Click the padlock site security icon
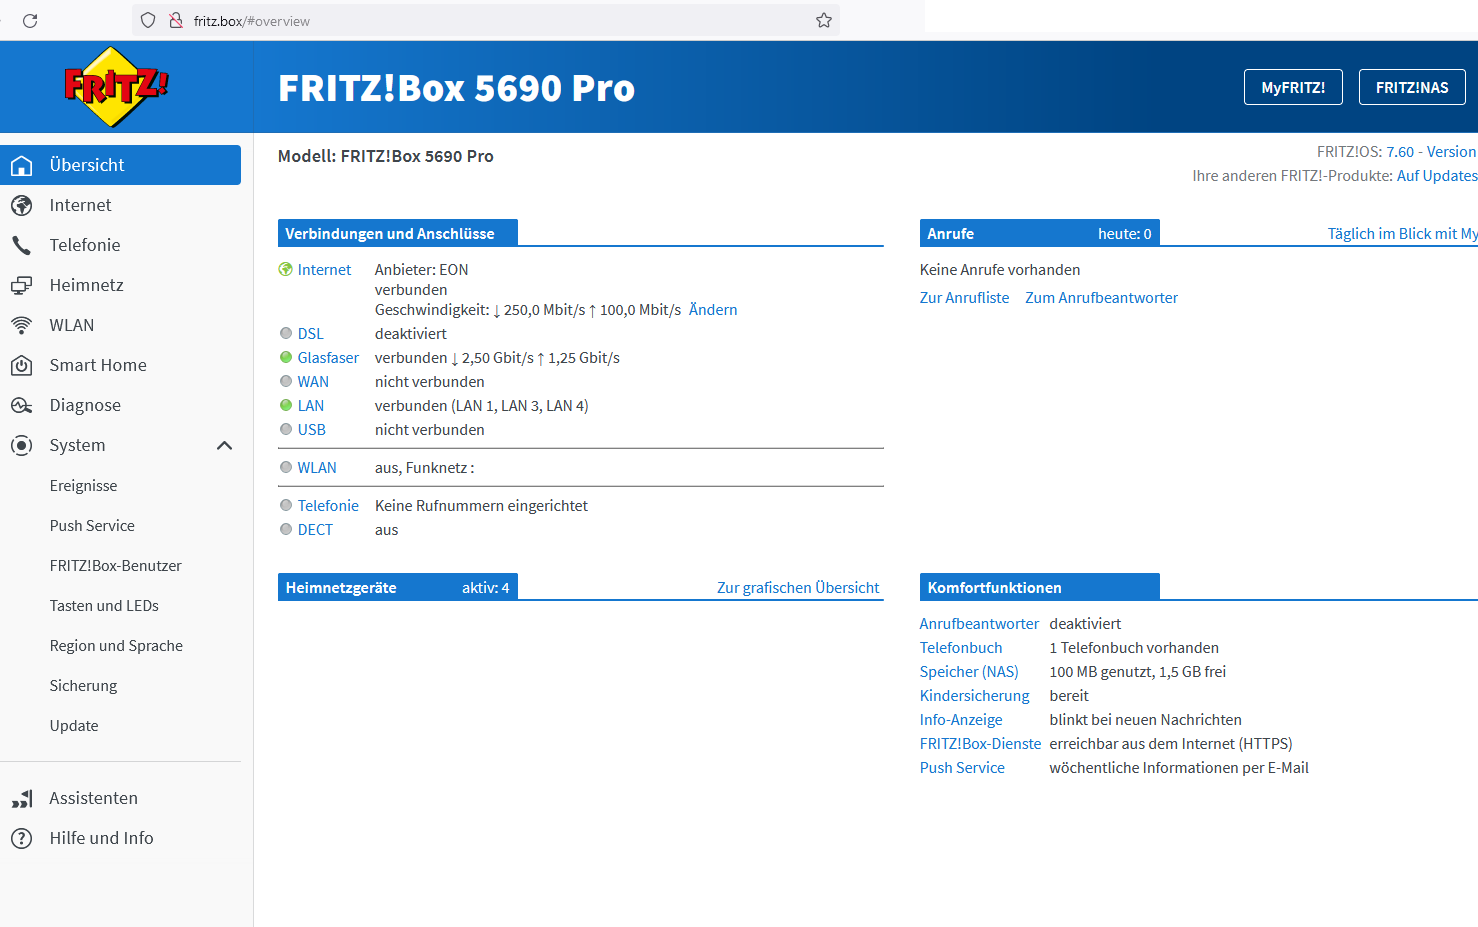Image resolution: width=1478 pixels, height=927 pixels. [176, 20]
